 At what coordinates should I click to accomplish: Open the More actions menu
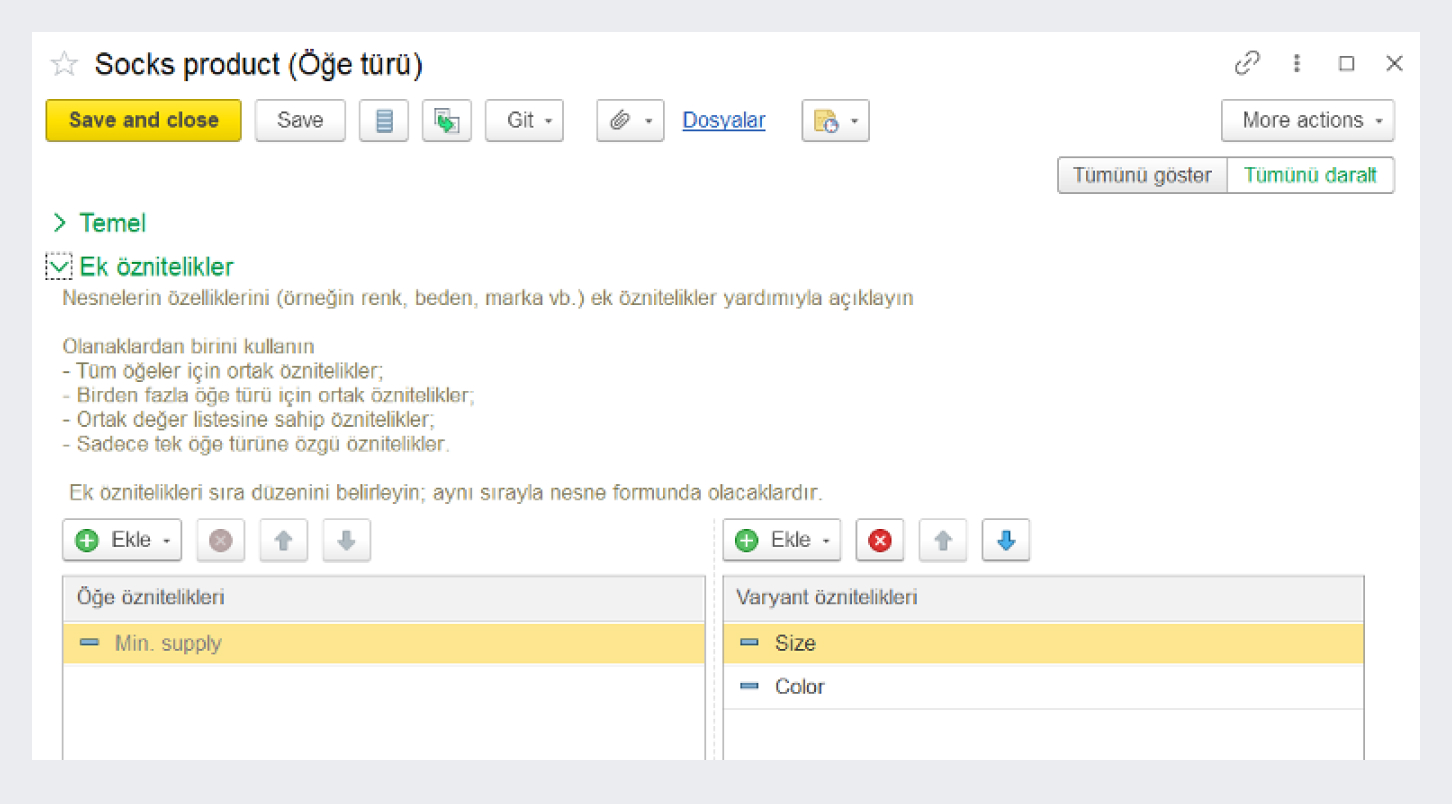(1307, 121)
